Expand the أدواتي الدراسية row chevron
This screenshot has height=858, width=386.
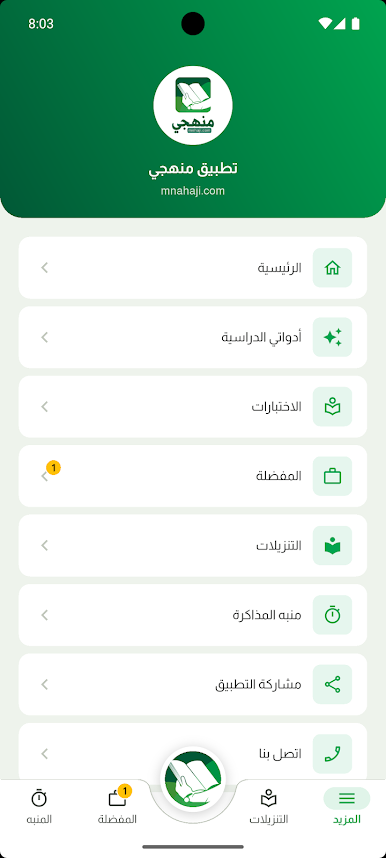pos(45,337)
